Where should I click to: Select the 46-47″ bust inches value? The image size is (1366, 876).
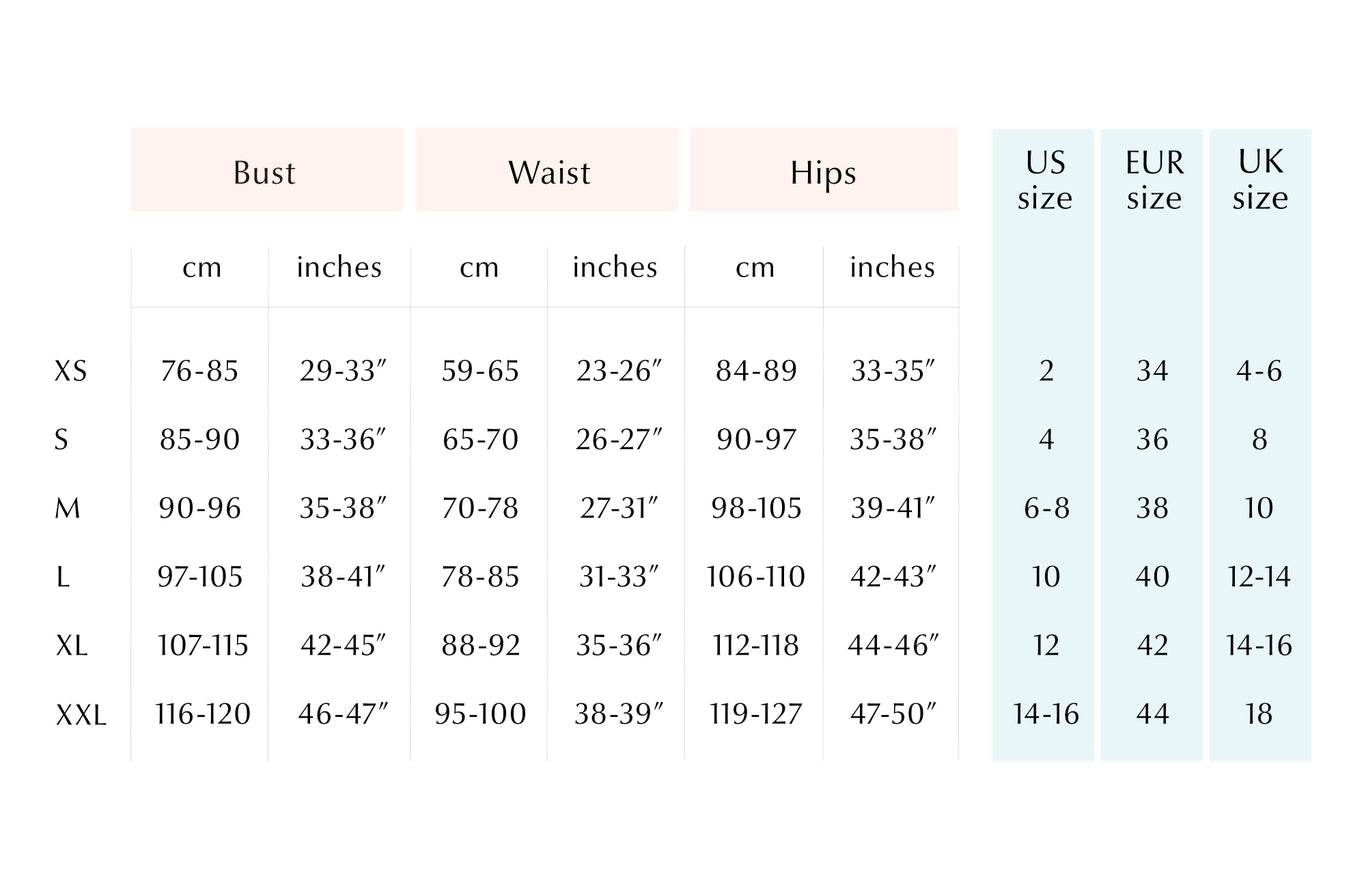(x=342, y=715)
